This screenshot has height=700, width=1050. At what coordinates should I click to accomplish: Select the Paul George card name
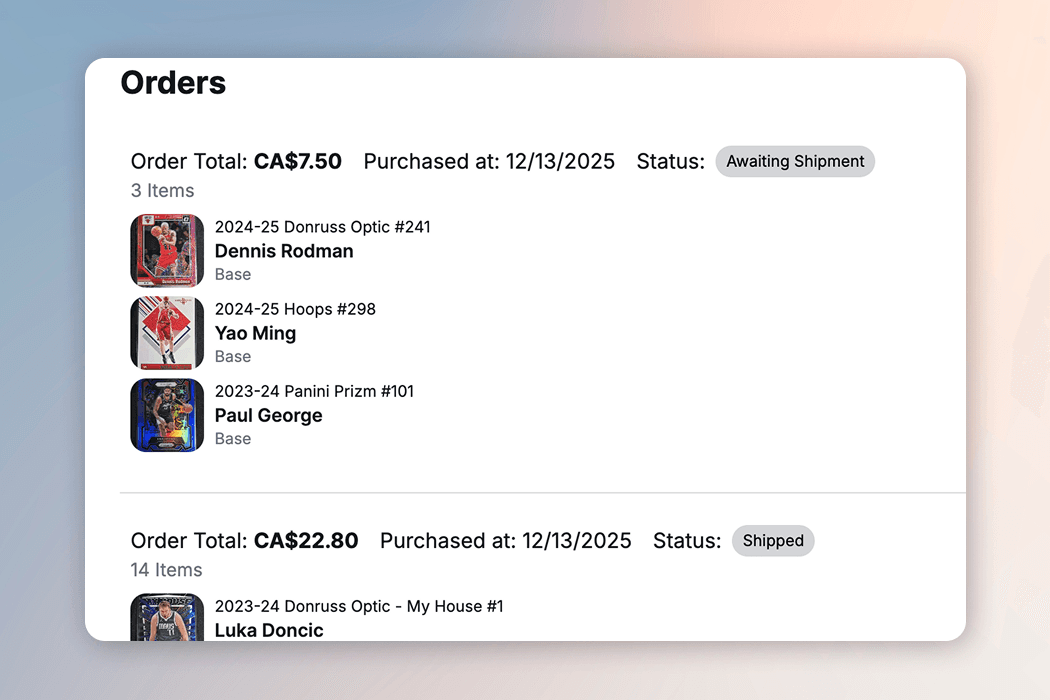tap(269, 416)
